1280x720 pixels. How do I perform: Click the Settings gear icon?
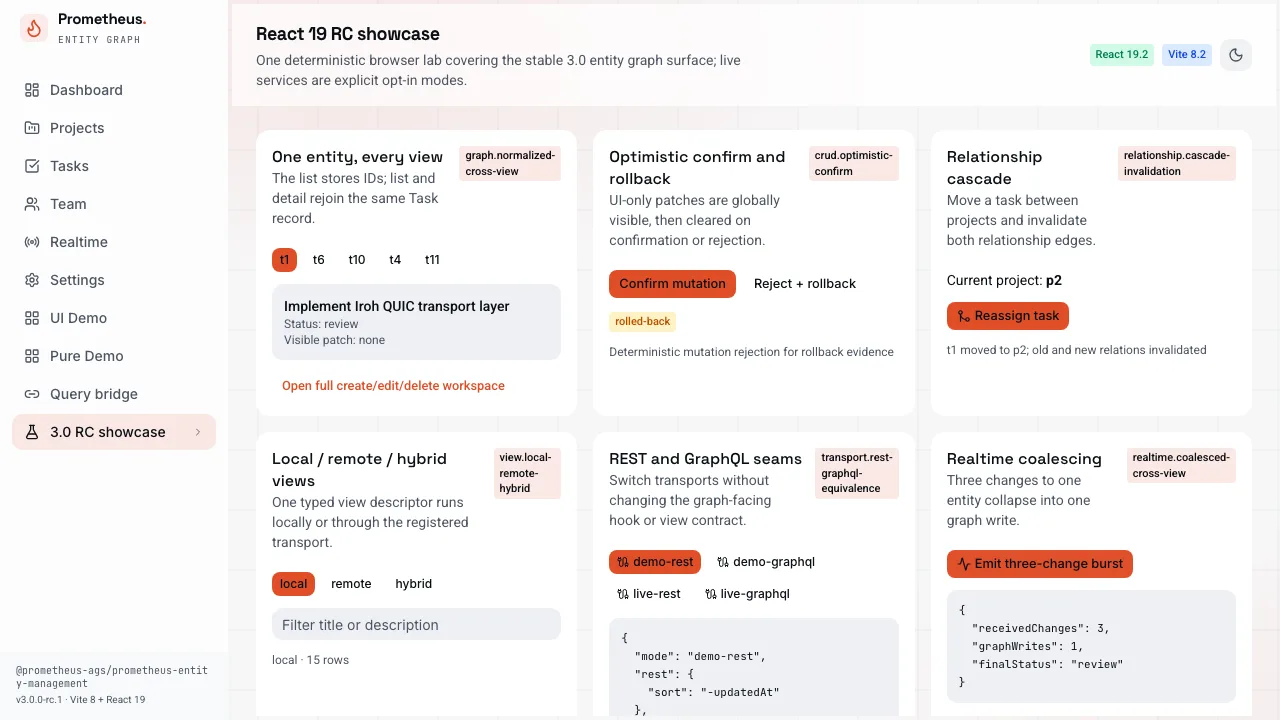tap(32, 280)
